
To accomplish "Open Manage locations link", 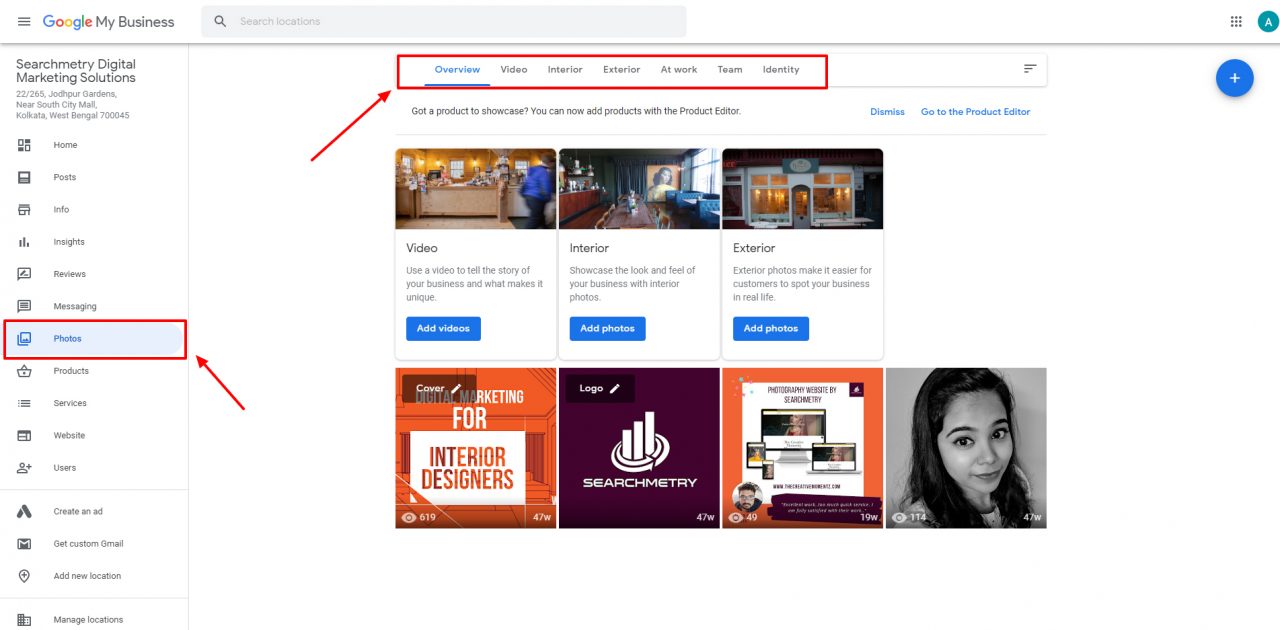I will click(88, 620).
